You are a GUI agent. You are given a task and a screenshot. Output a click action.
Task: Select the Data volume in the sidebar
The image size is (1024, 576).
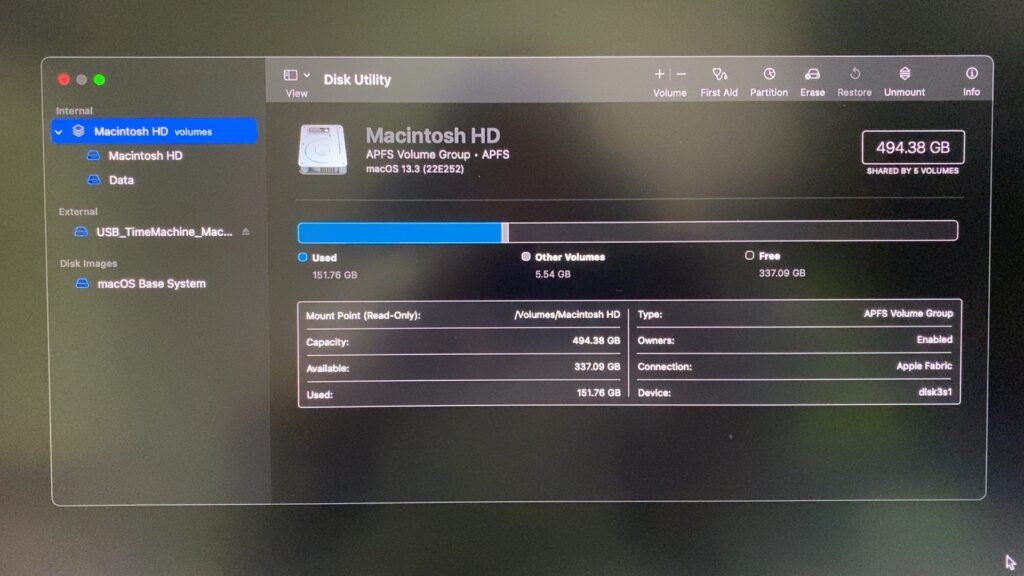point(121,180)
